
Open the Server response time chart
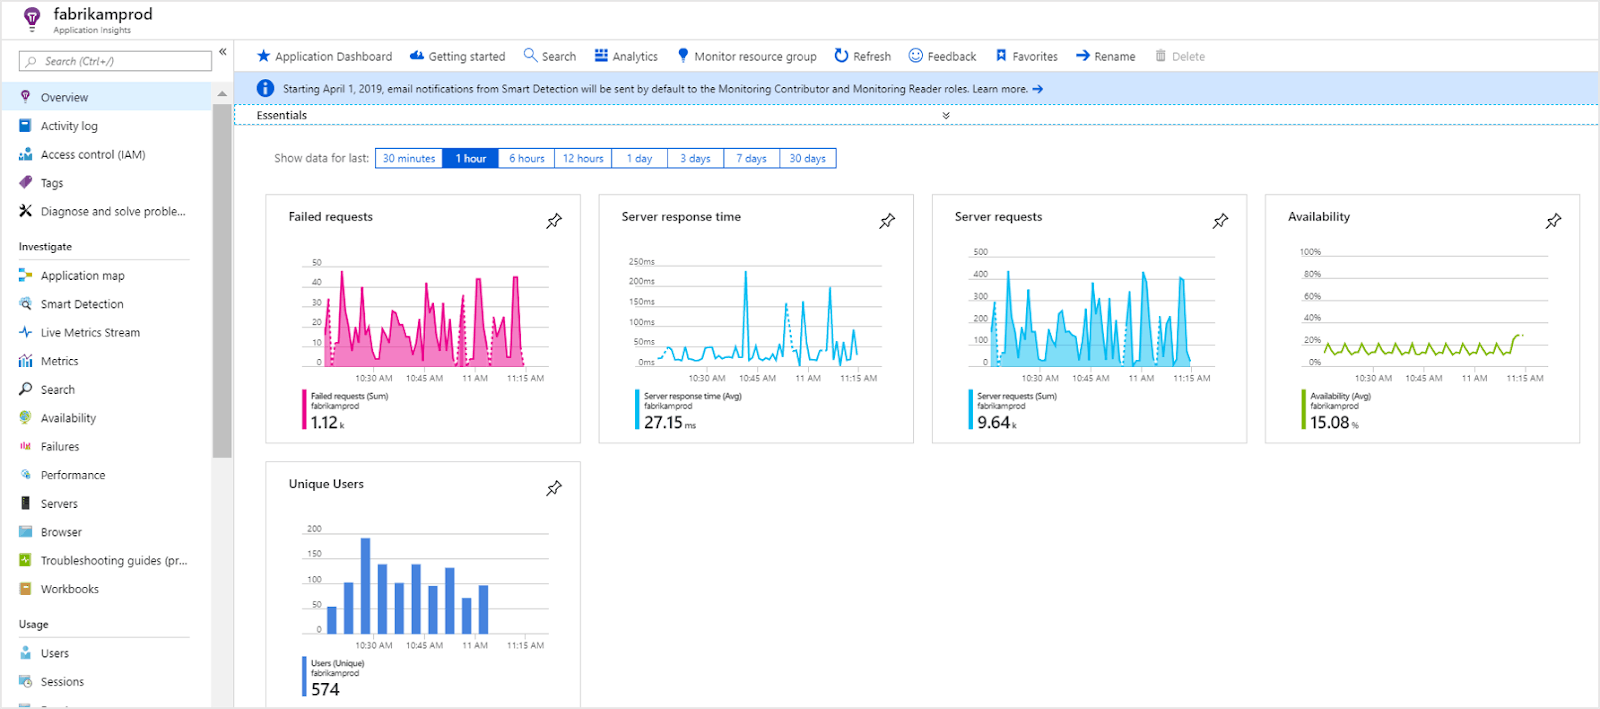pos(757,317)
